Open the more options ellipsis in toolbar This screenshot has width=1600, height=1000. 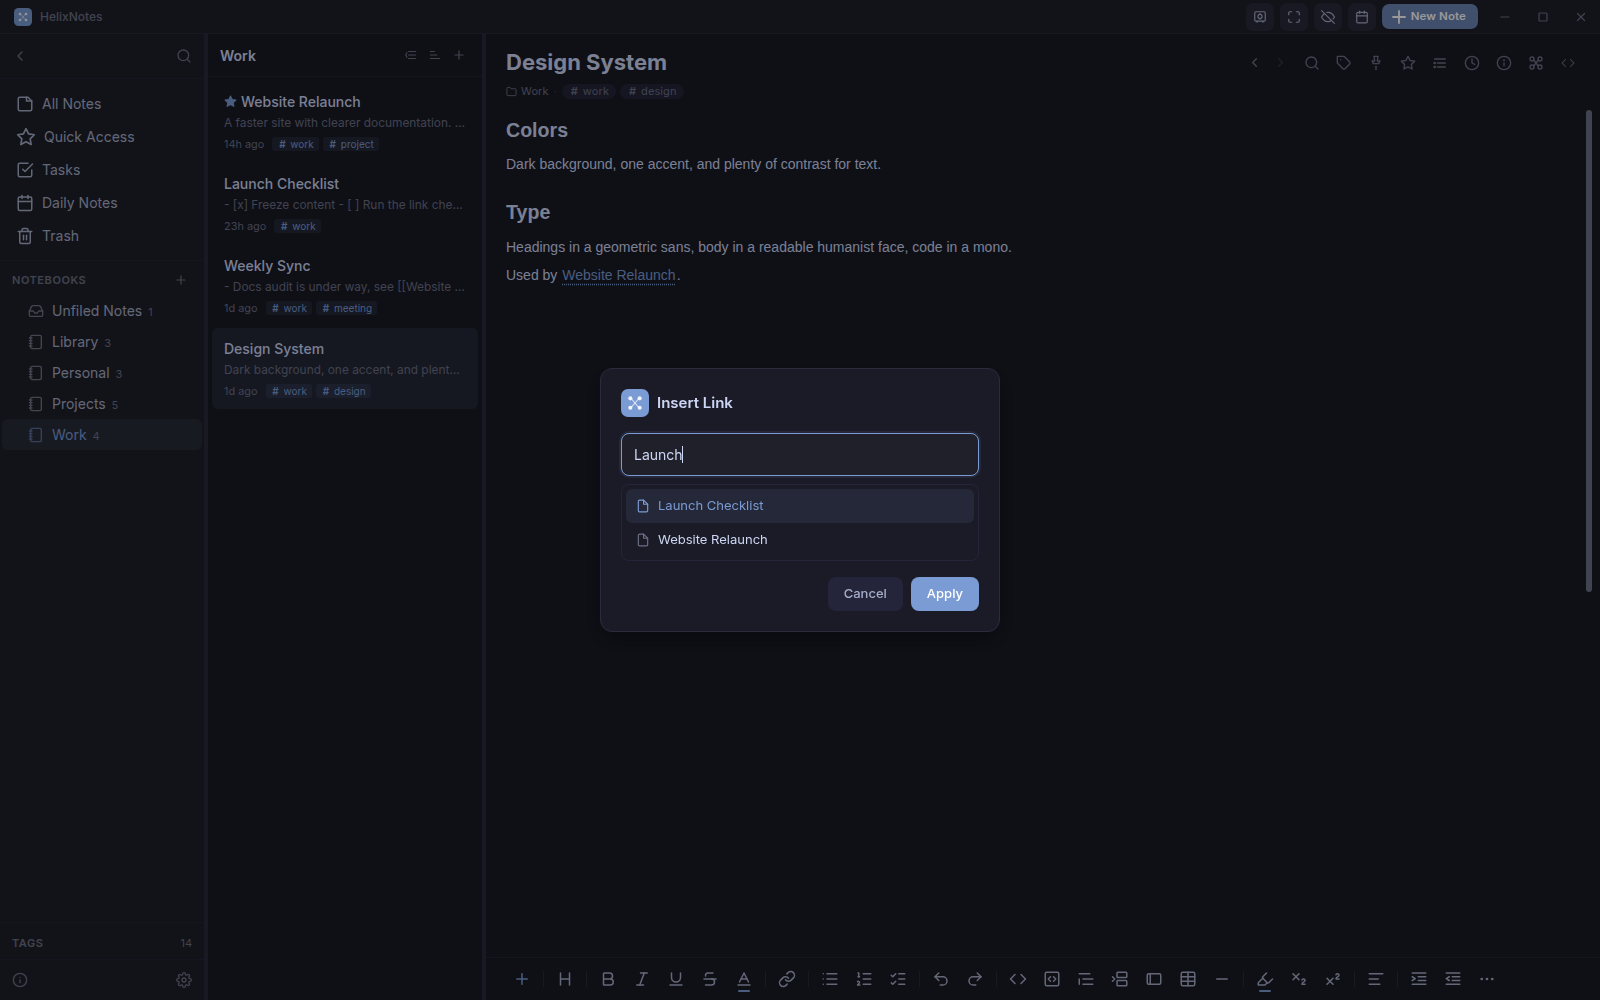[x=1487, y=979]
